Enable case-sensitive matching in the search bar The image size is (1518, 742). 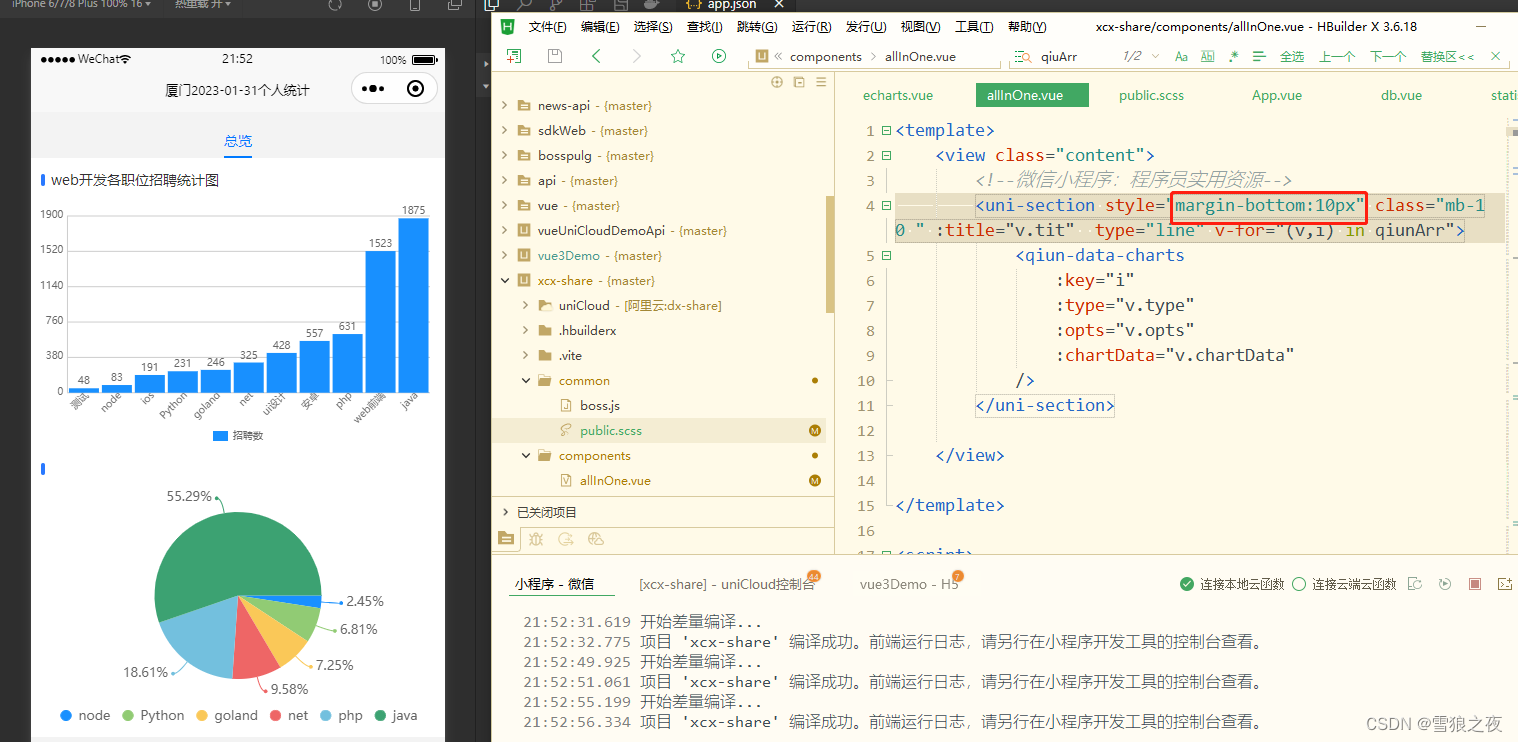point(1181,56)
